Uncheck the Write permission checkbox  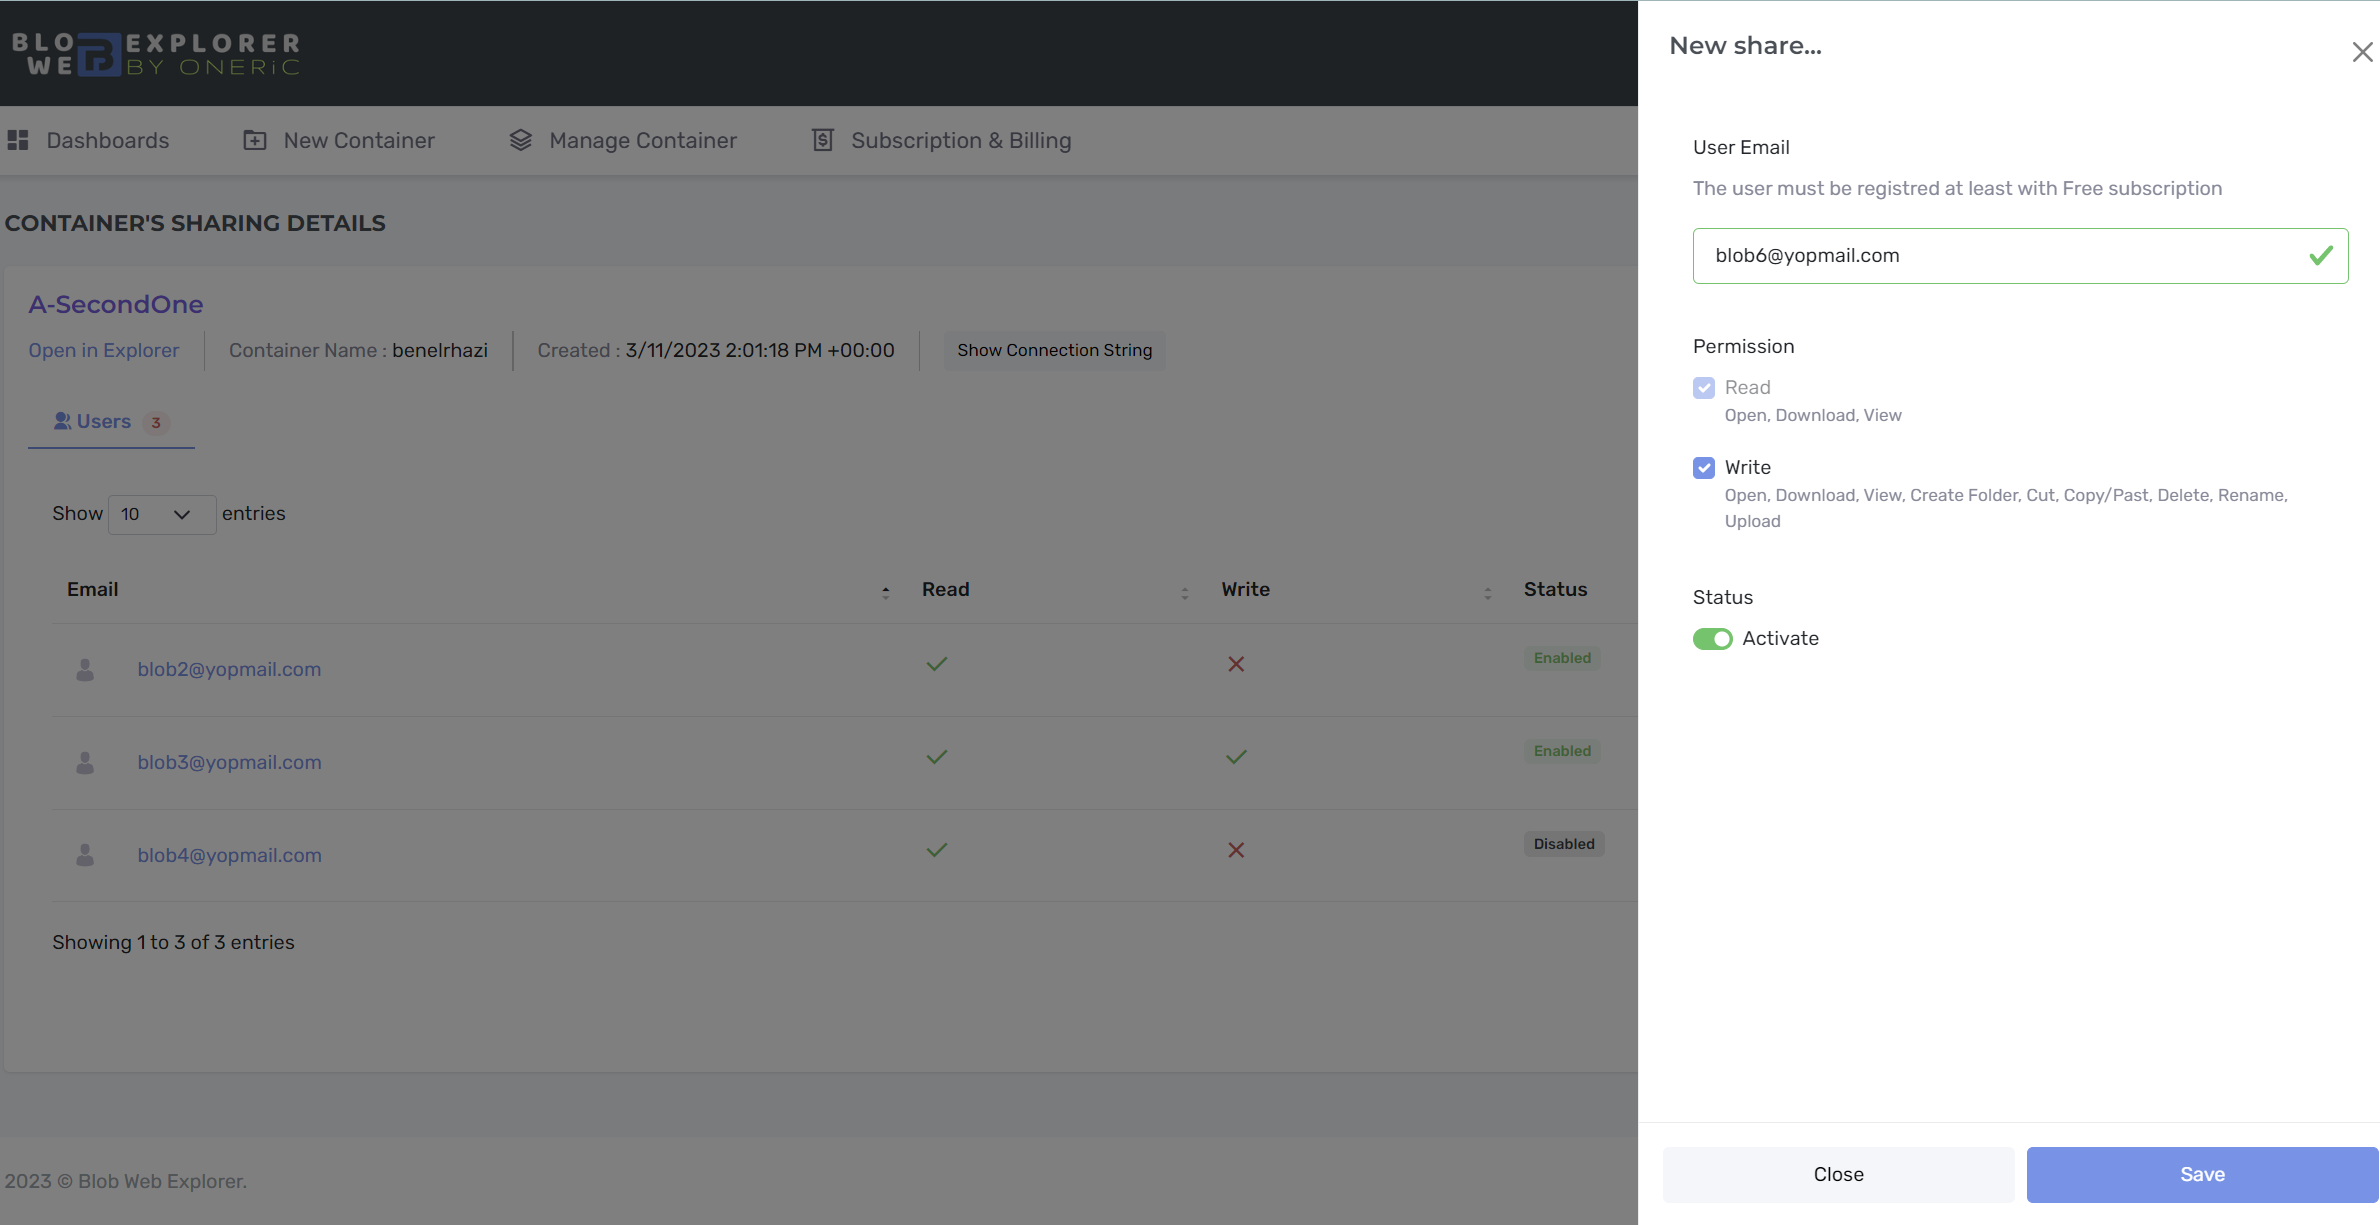point(1704,468)
